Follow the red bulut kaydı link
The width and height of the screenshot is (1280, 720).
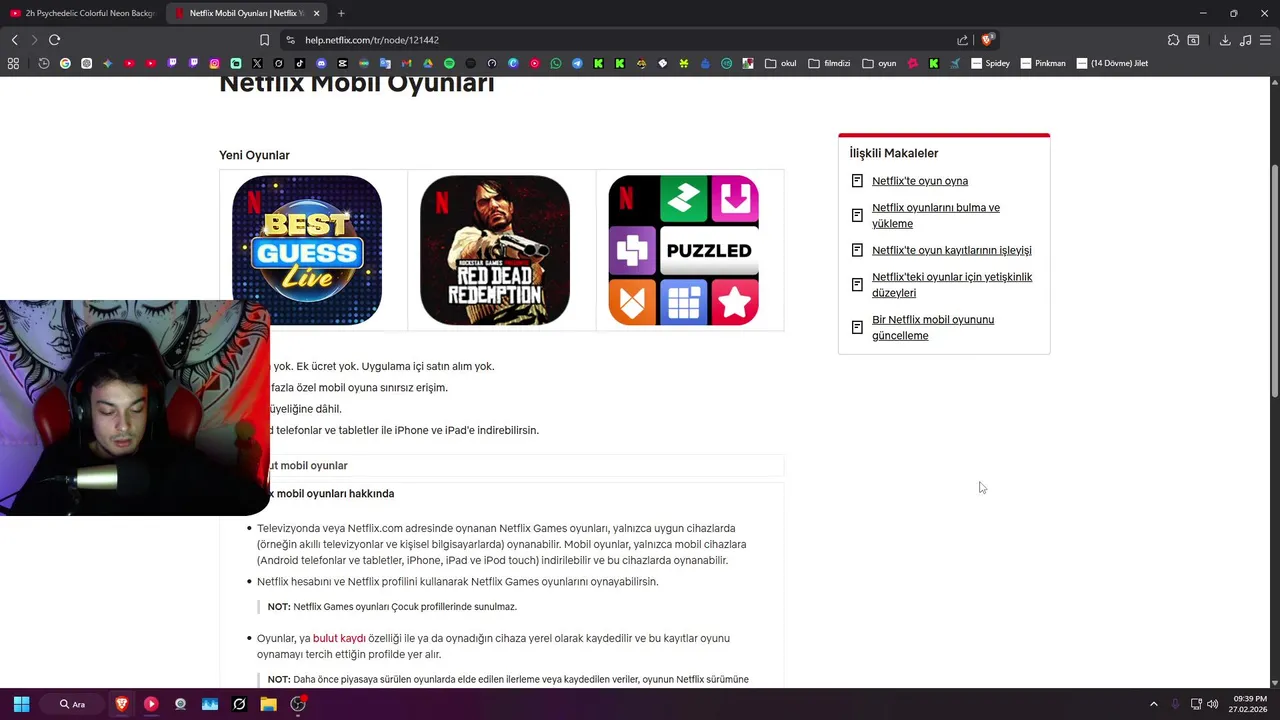(339, 638)
